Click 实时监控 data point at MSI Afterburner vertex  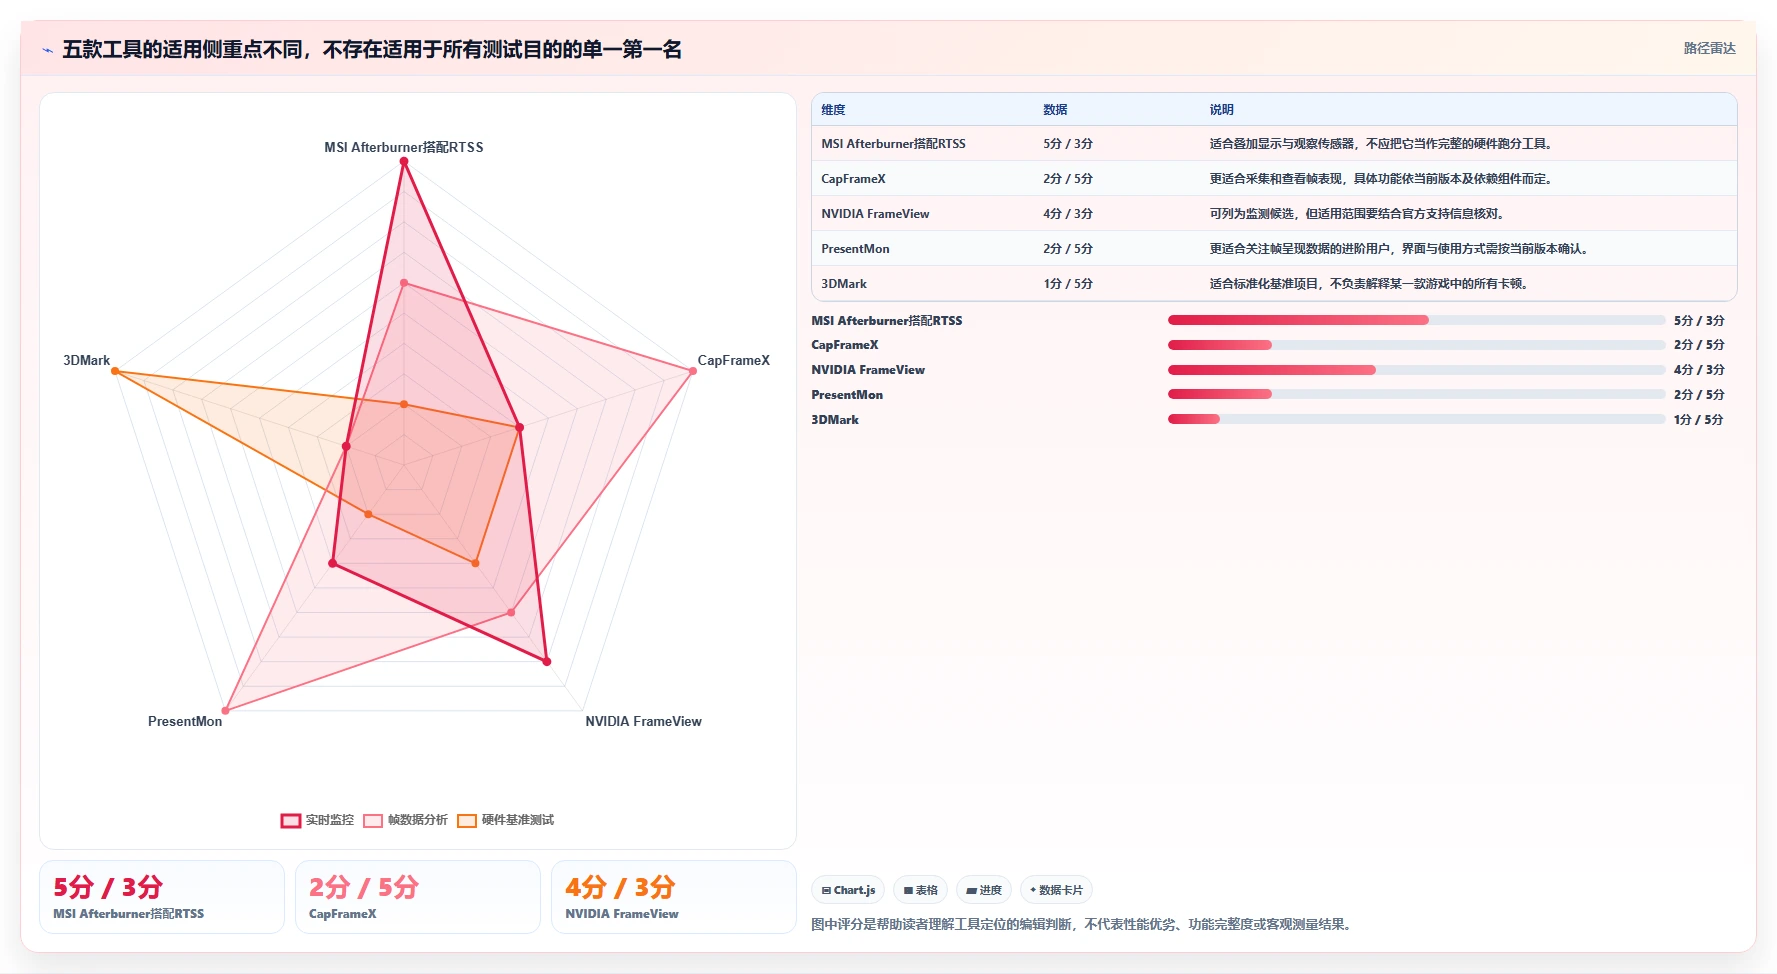pyautogui.click(x=404, y=161)
